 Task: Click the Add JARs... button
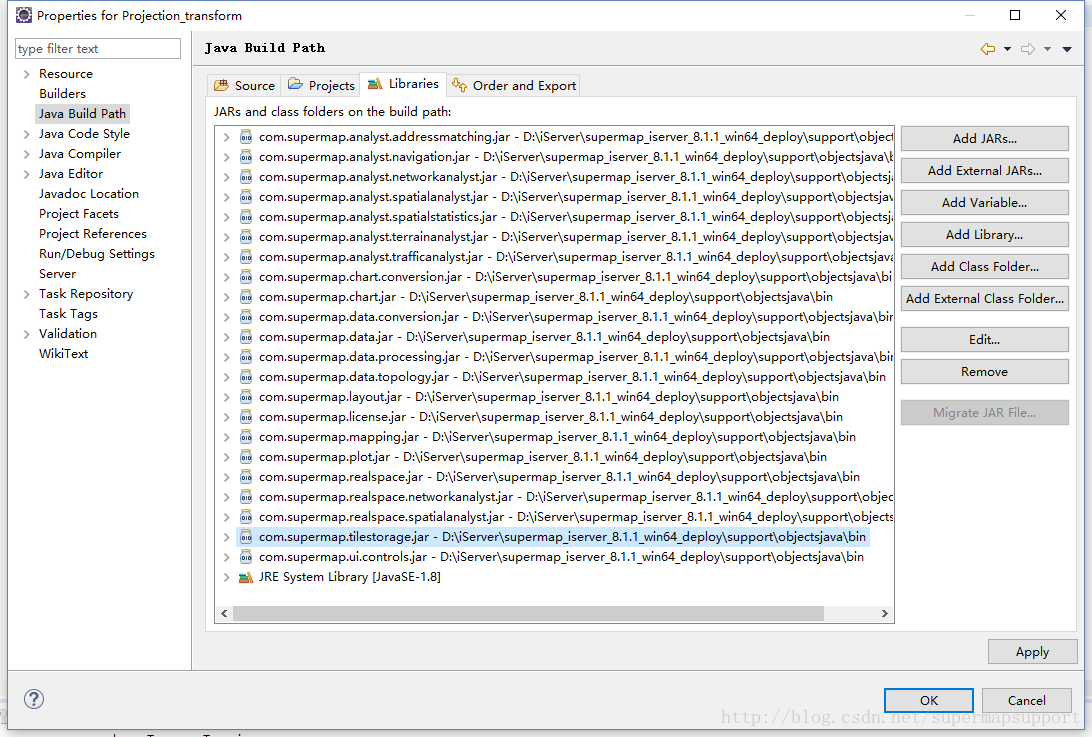click(985, 139)
